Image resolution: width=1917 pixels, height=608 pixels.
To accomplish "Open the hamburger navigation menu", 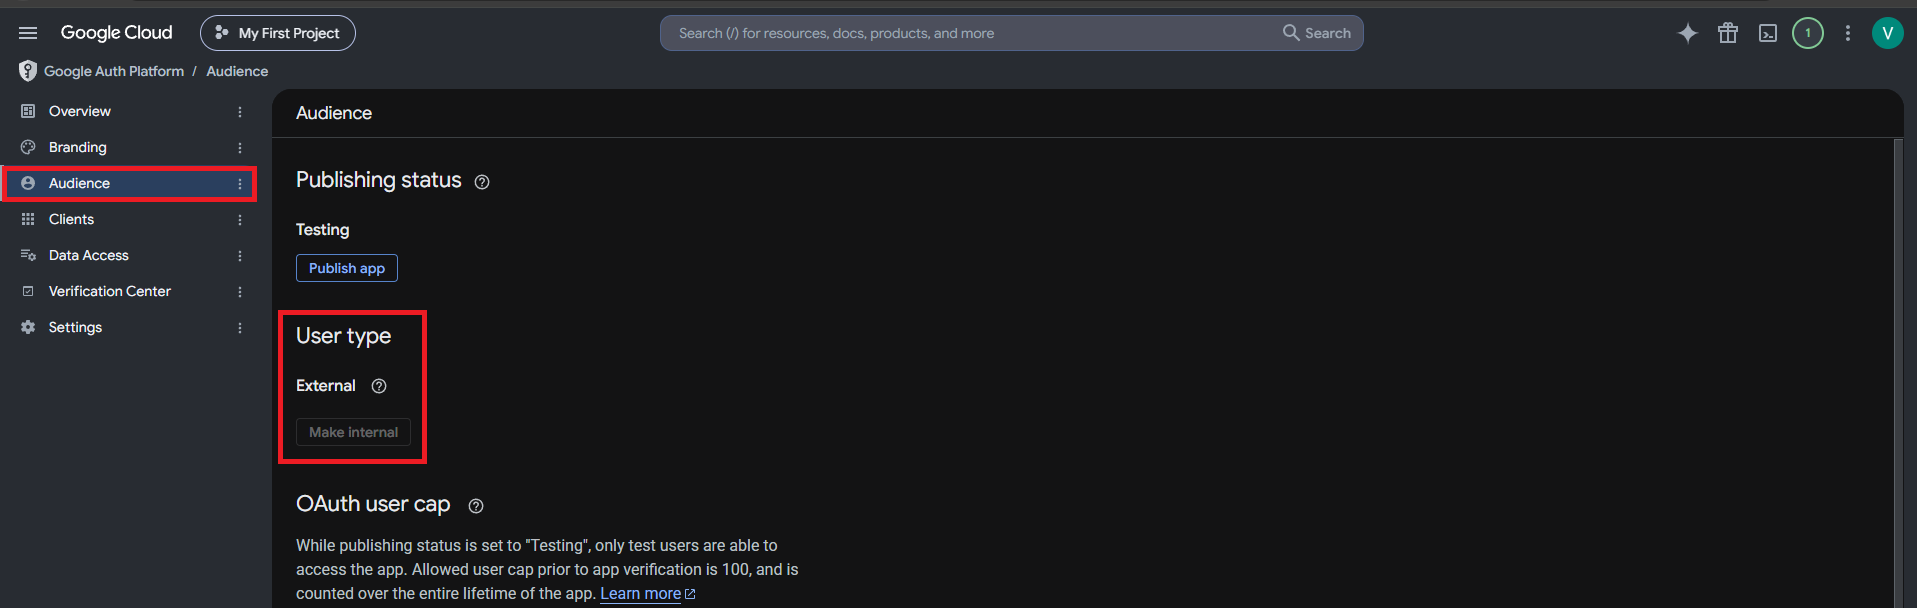I will tap(28, 33).
